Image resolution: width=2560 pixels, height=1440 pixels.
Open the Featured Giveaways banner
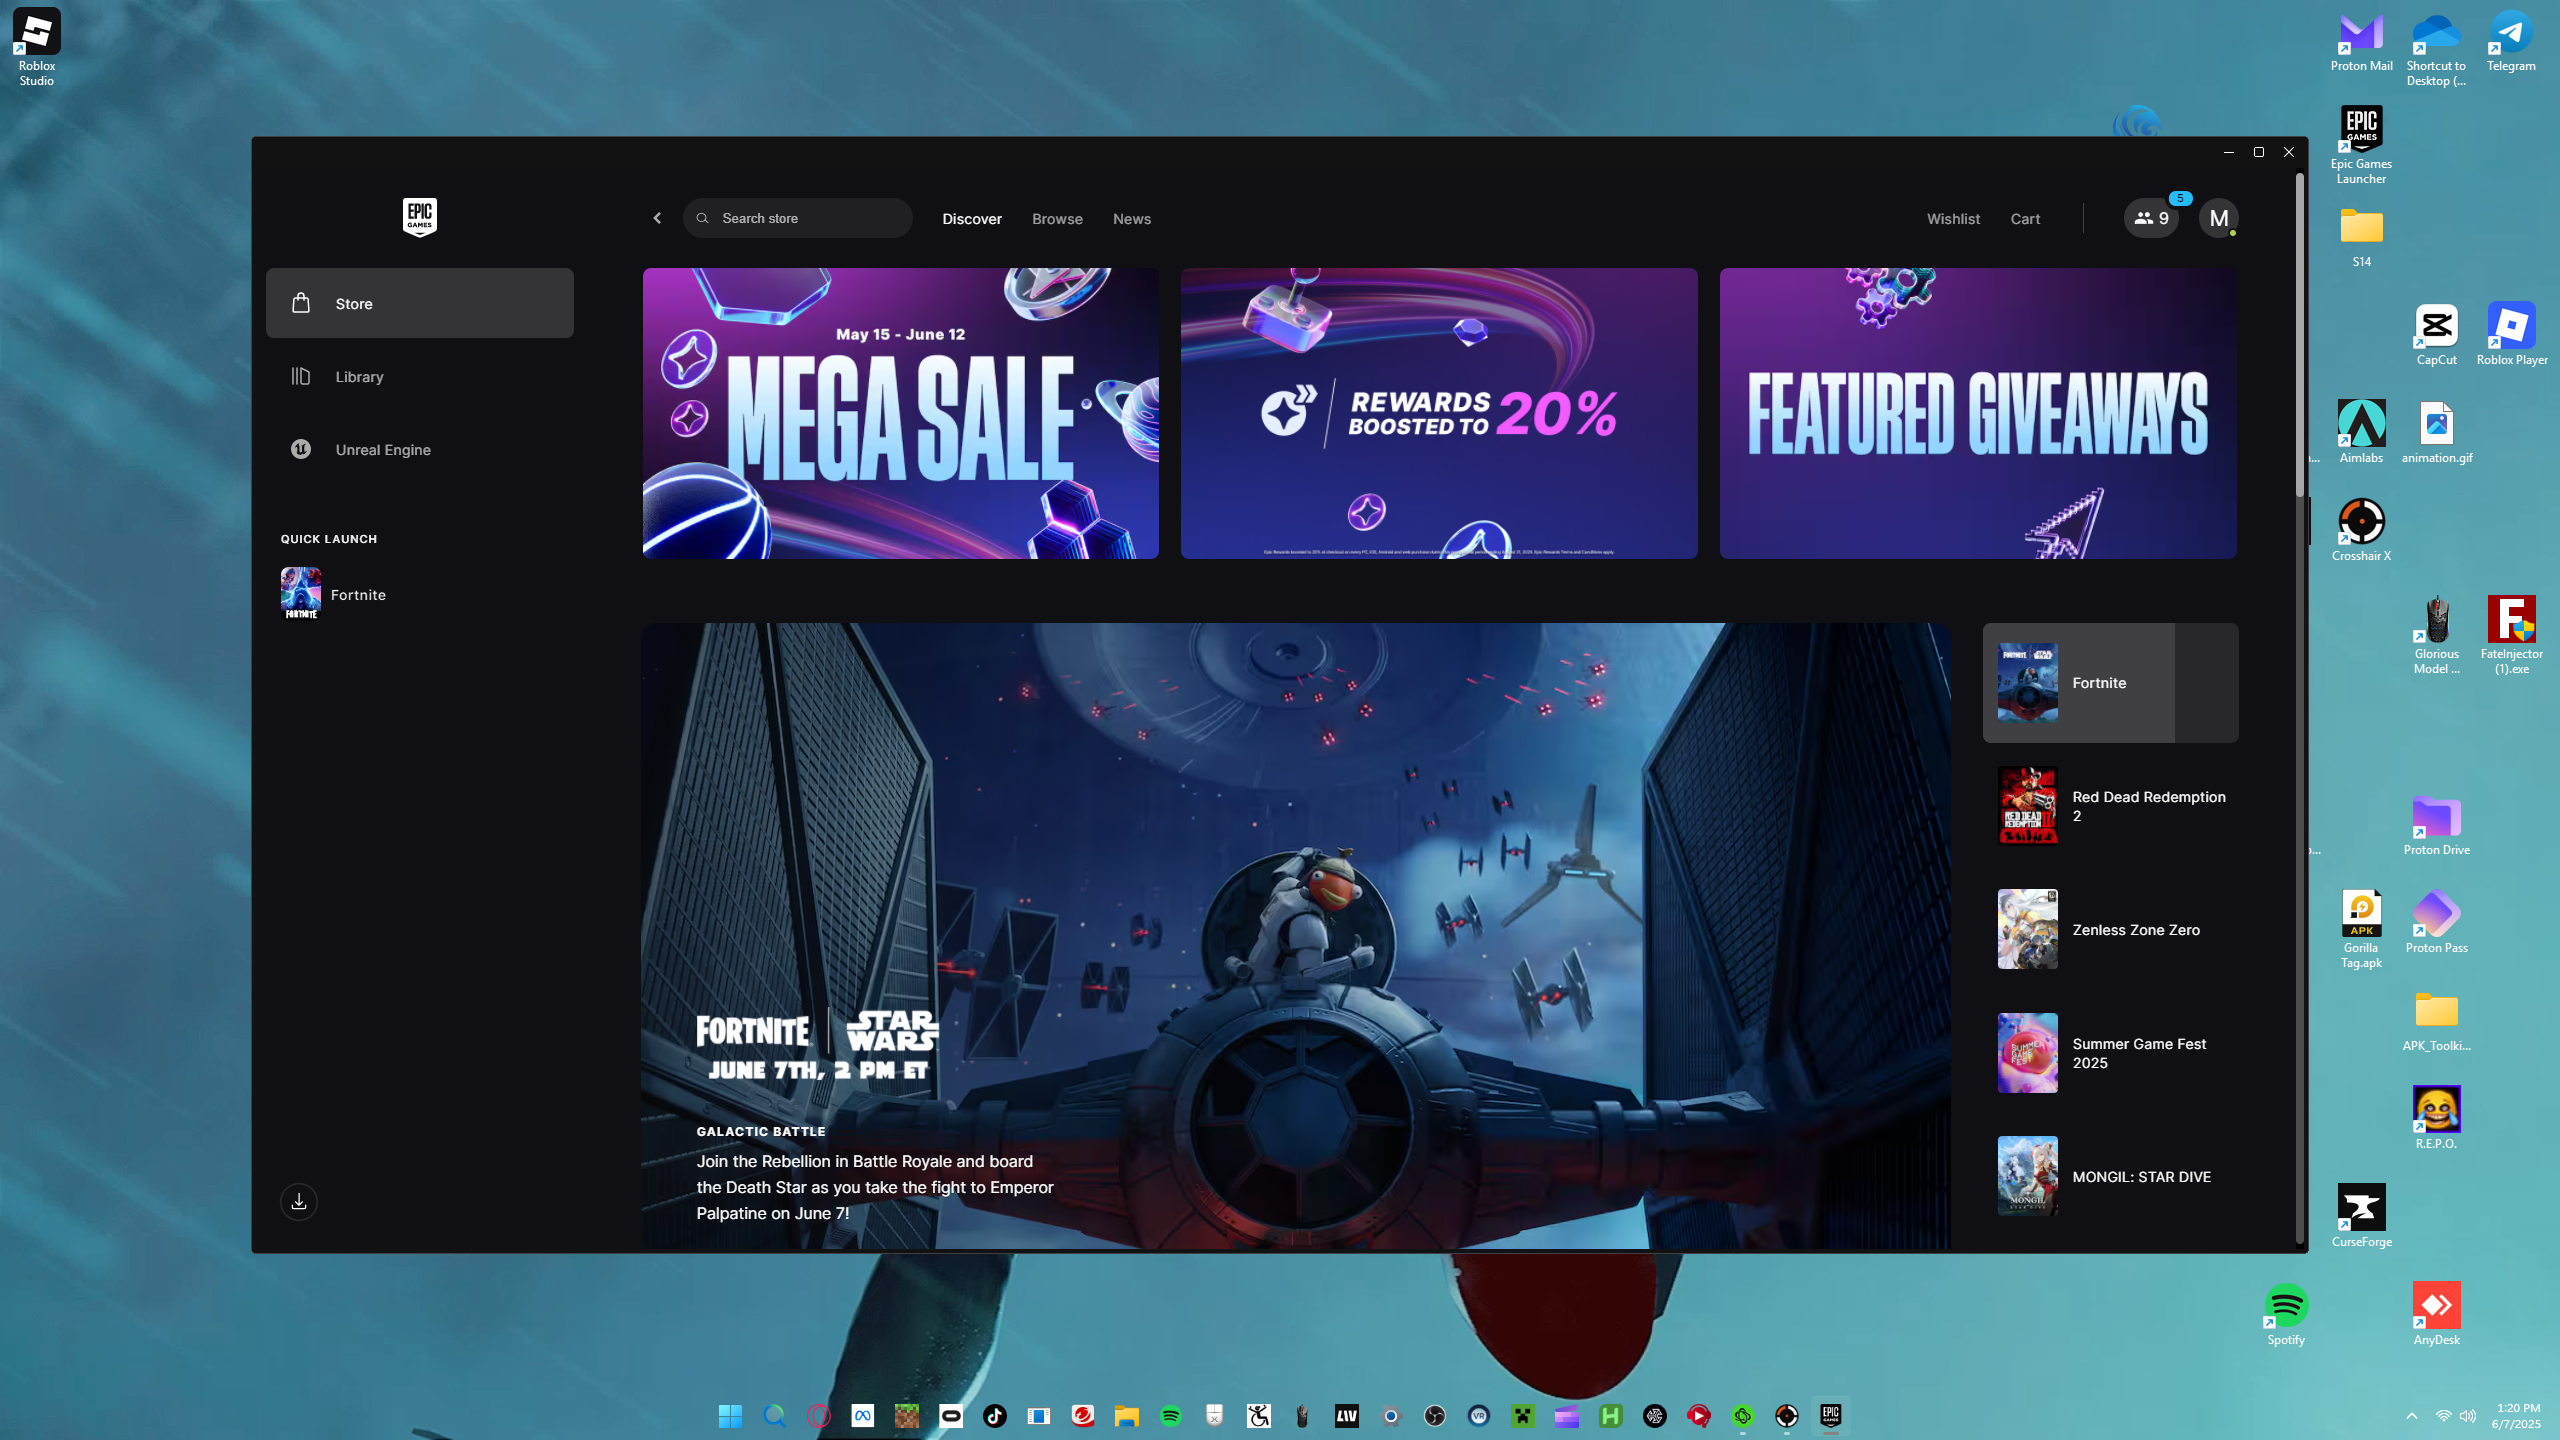pyautogui.click(x=1977, y=413)
